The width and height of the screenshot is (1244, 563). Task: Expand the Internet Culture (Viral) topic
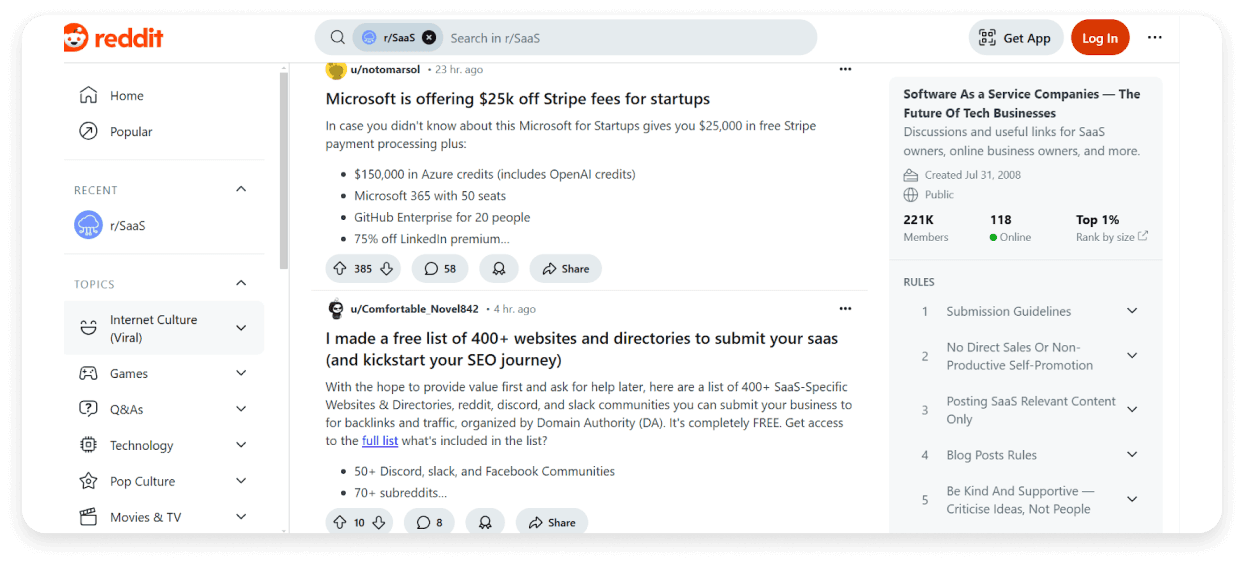[241, 328]
